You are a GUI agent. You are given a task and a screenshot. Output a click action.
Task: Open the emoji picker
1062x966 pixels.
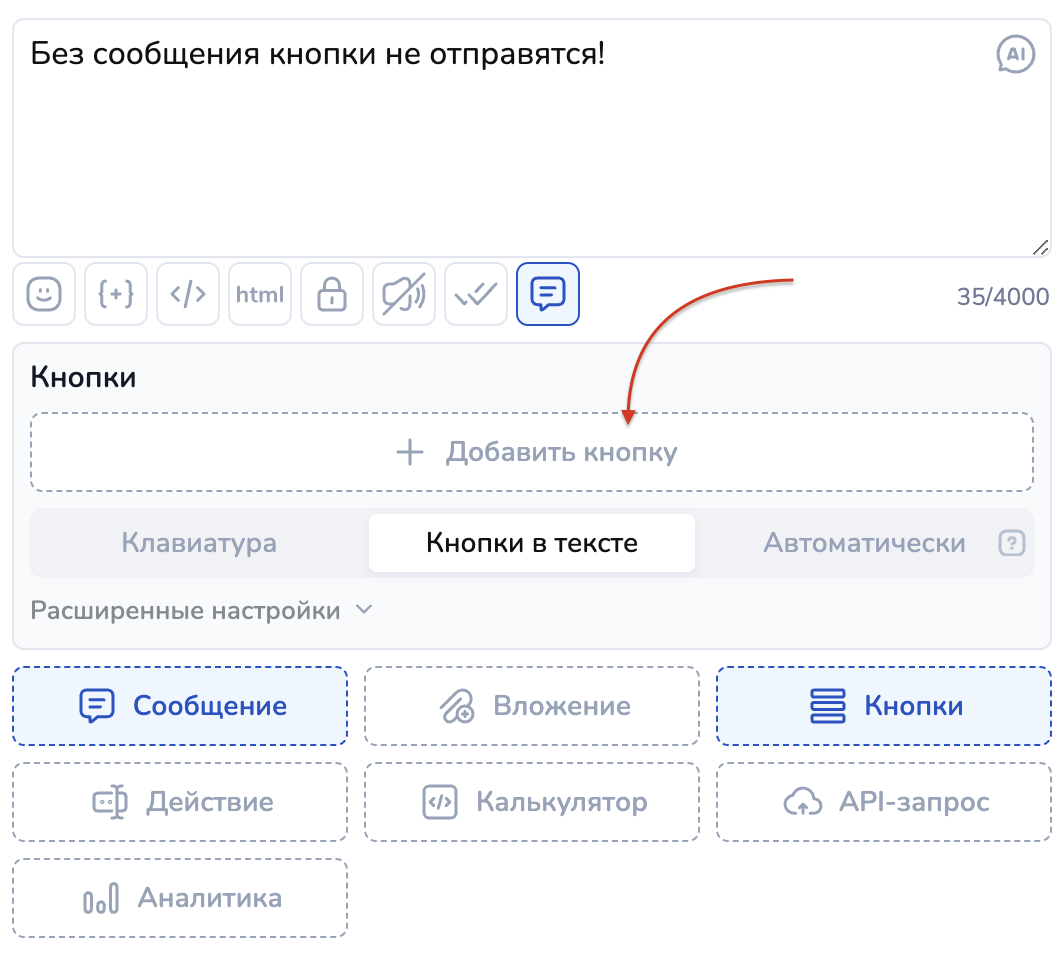pos(44,294)
